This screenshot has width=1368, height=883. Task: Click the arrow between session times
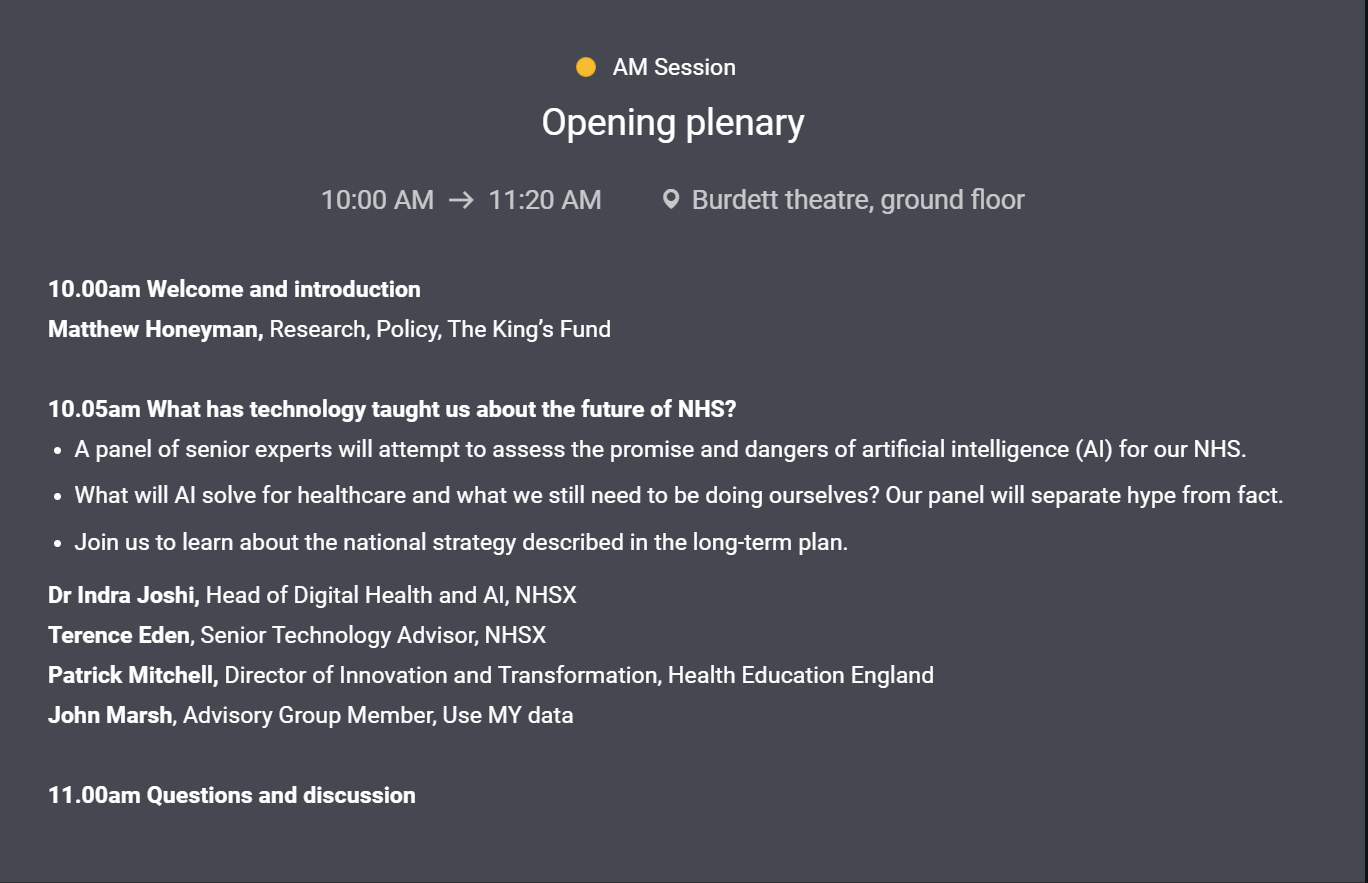461,200
